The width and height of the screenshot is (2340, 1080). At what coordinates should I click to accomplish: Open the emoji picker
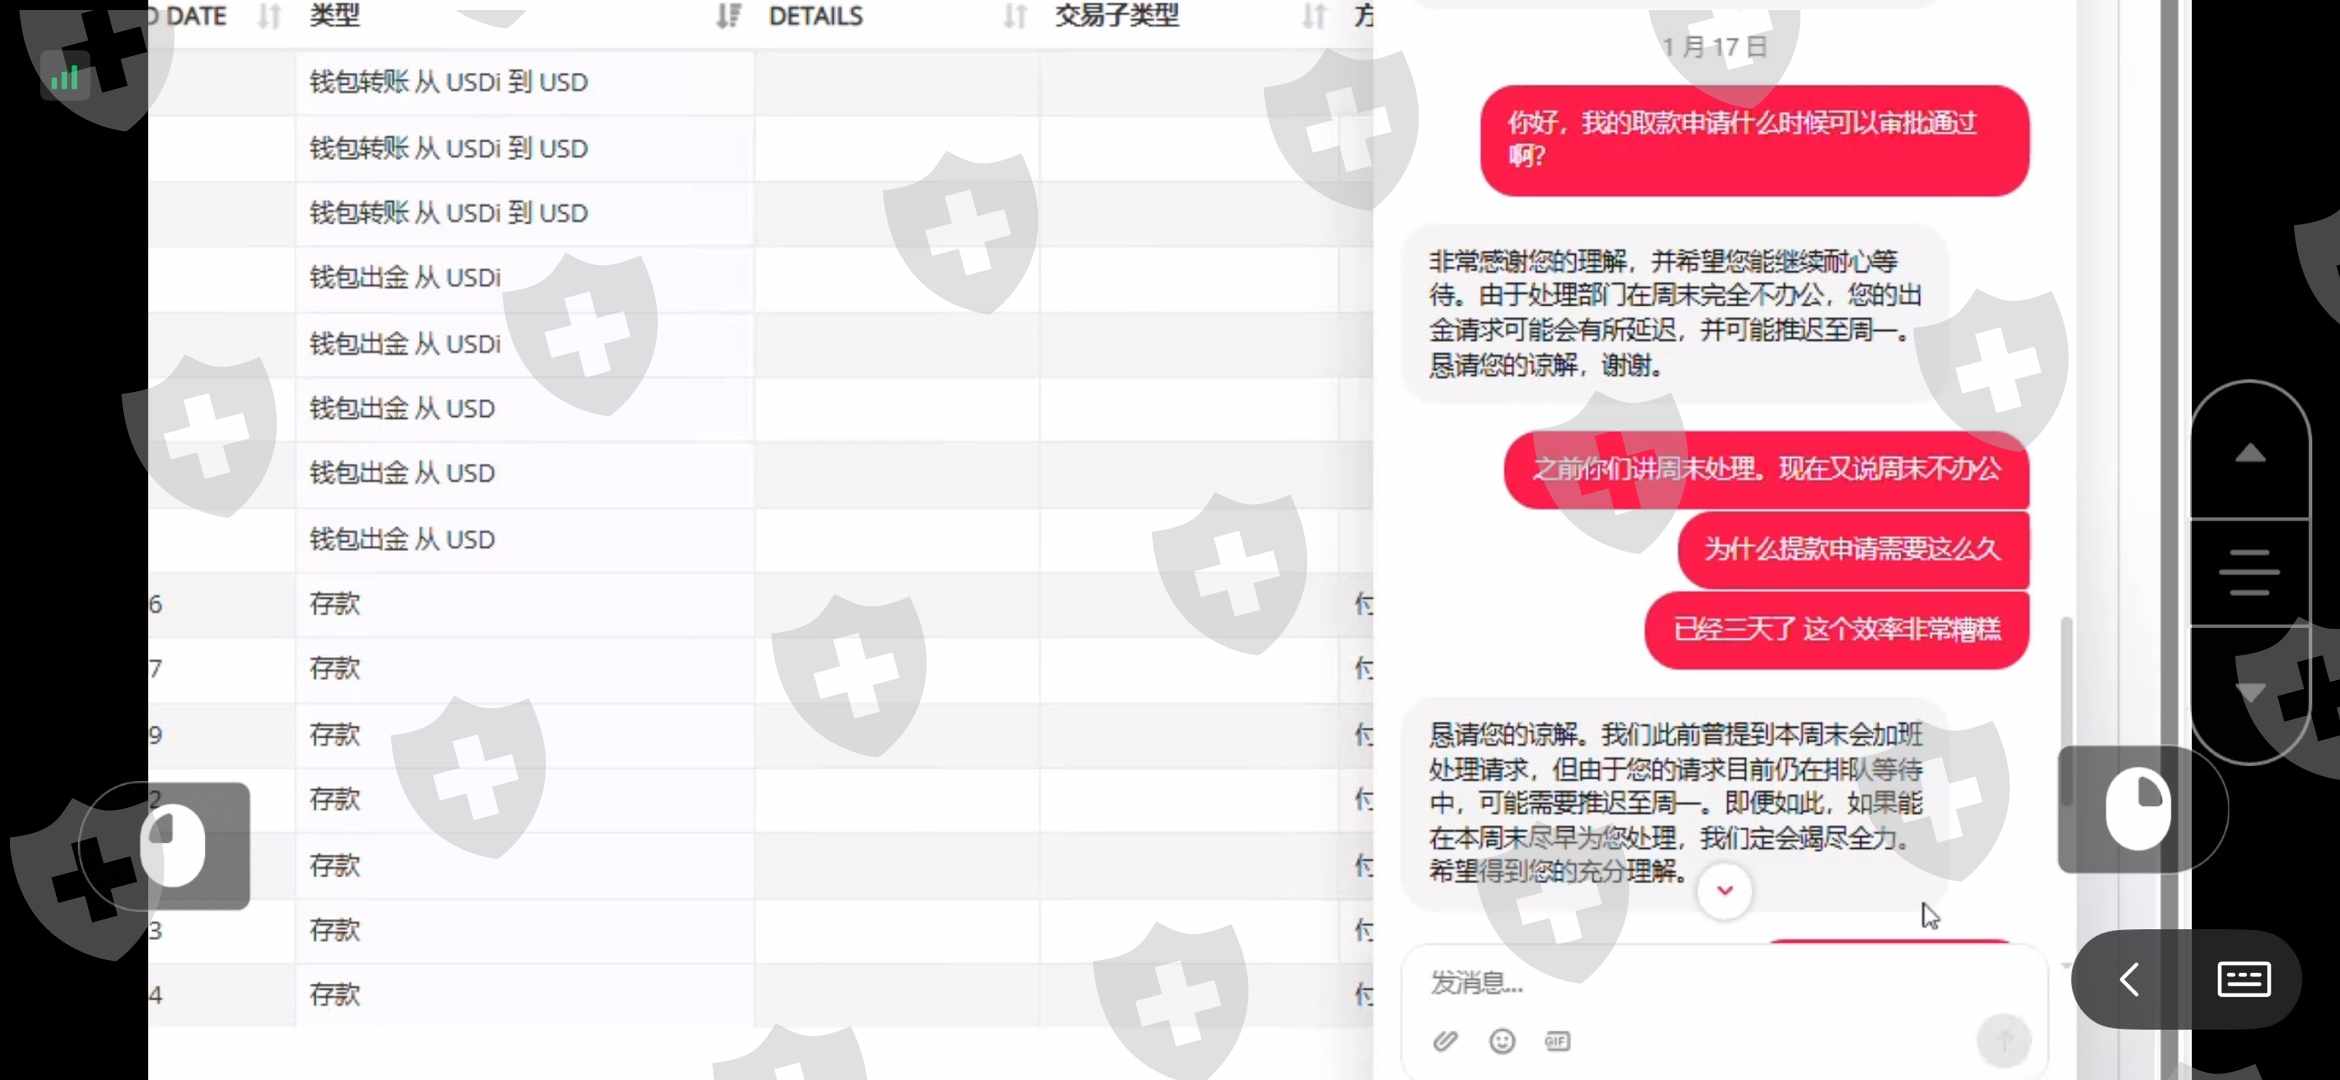coord(1501,1041)
